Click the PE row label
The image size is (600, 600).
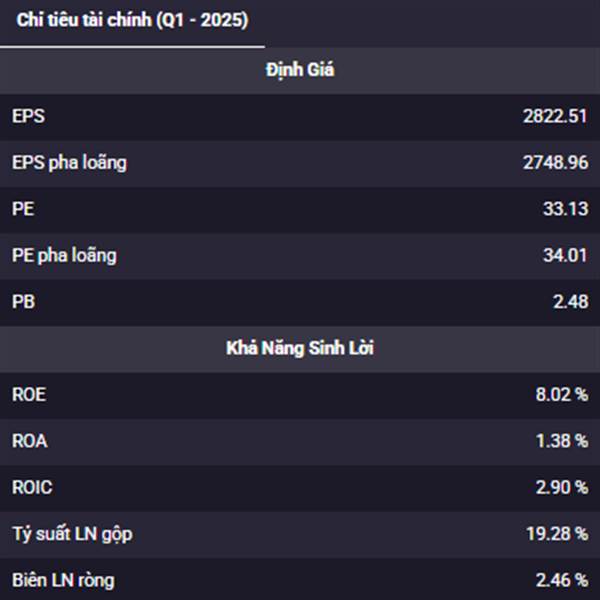tap(23, 209)
